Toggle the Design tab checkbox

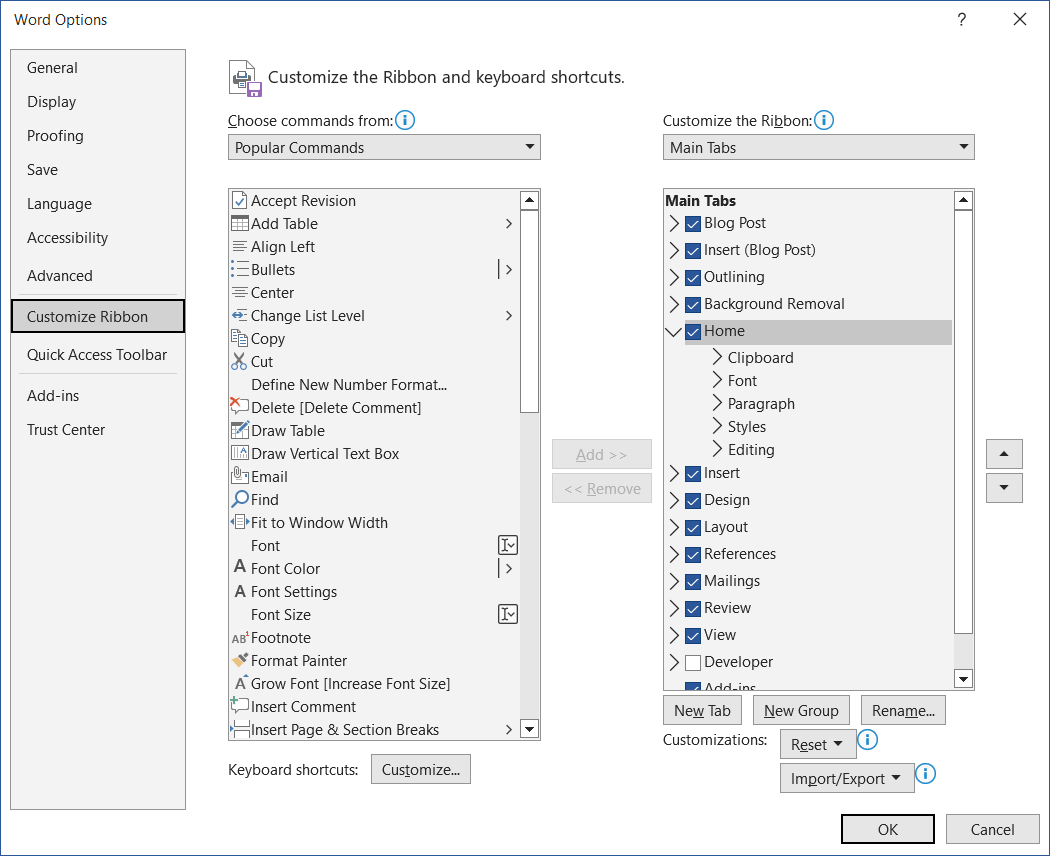[693, 500]
